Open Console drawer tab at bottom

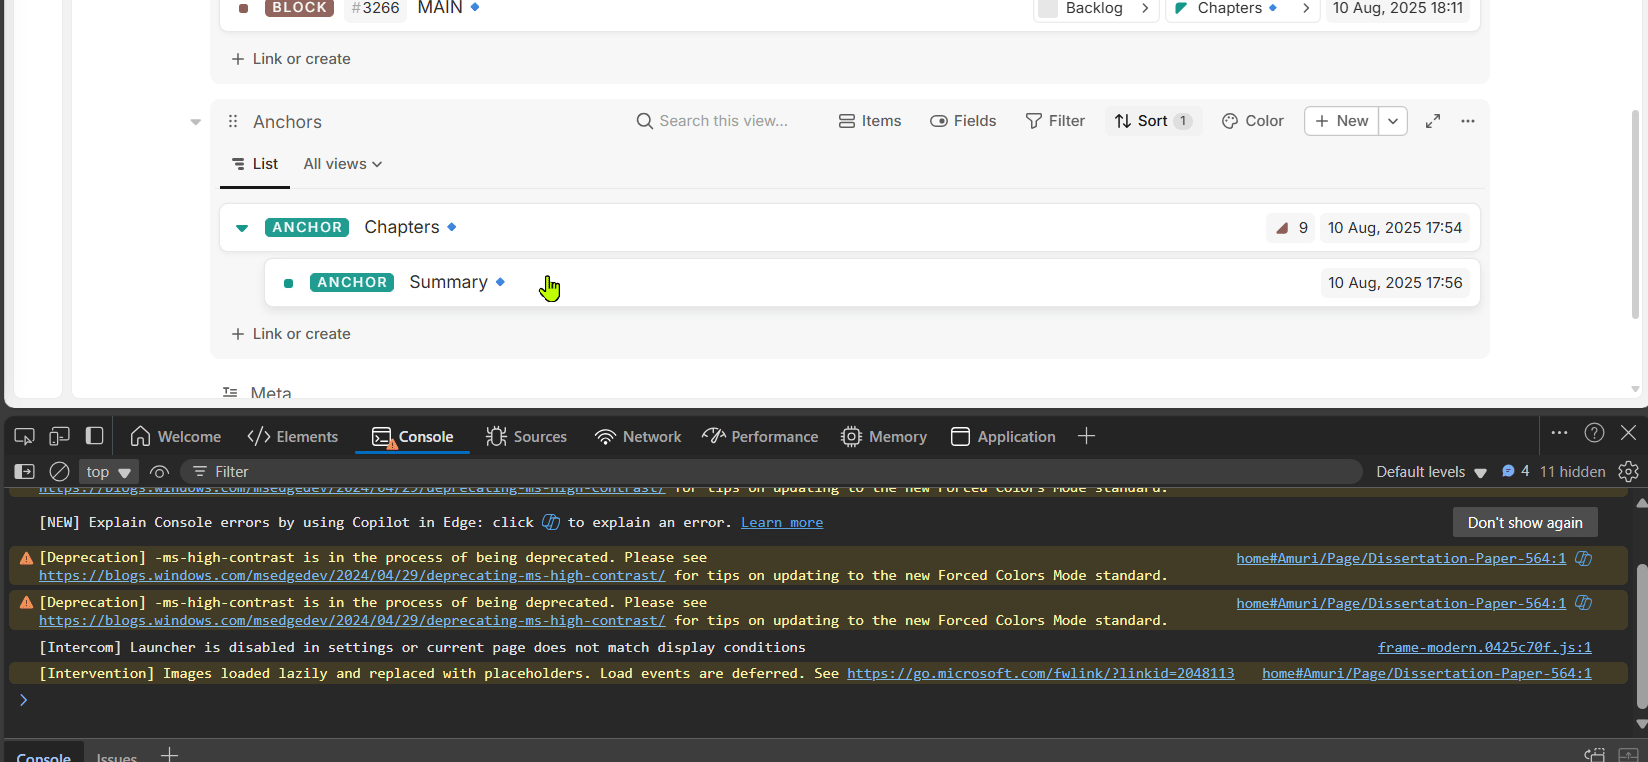[x=44, y=755]
